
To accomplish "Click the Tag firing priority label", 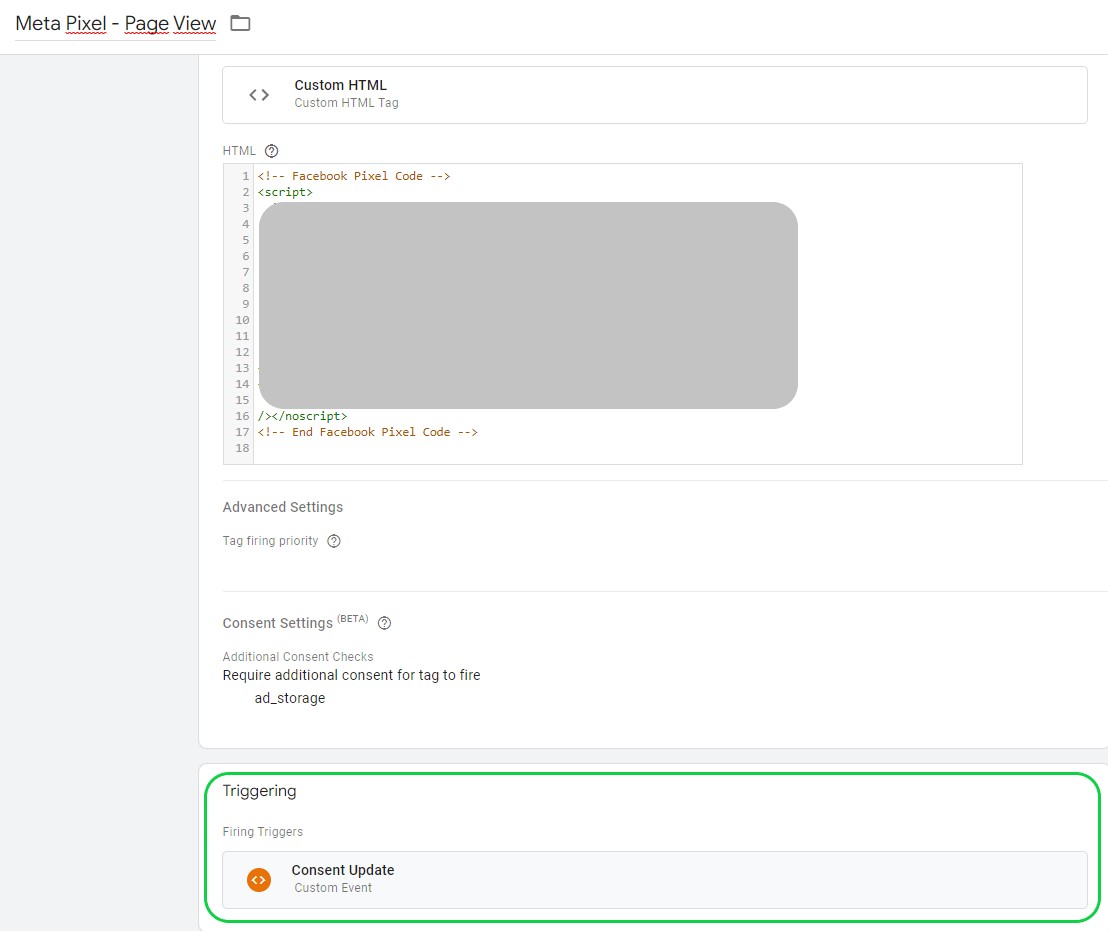I will (x=270, y=541).
